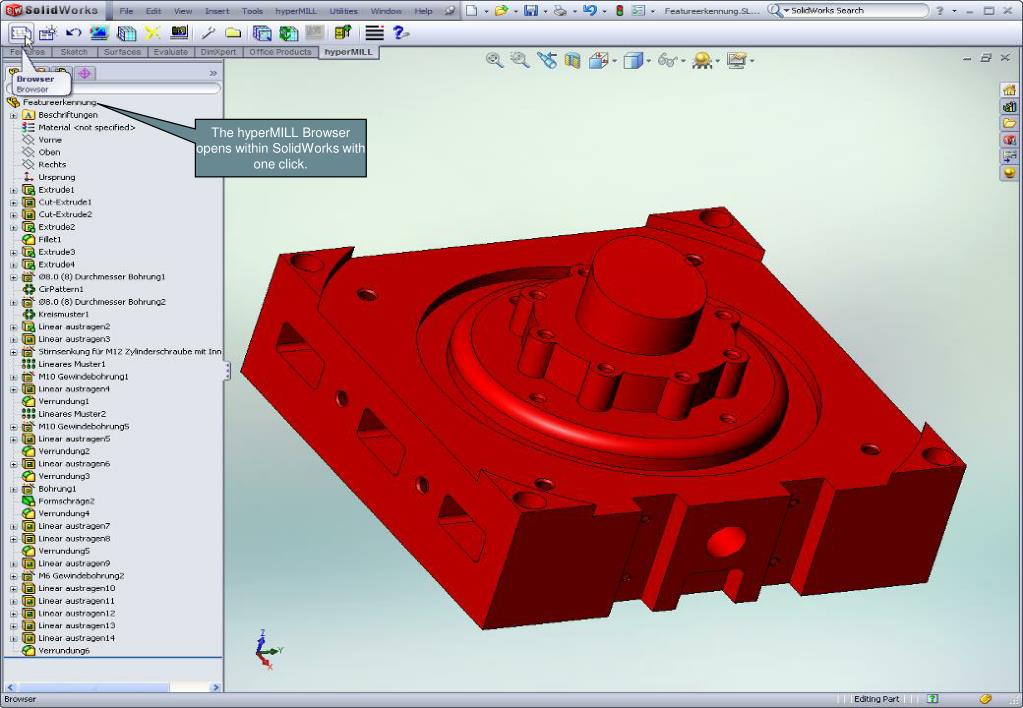
Task: Click the New document icon
Action: (471, 10)
